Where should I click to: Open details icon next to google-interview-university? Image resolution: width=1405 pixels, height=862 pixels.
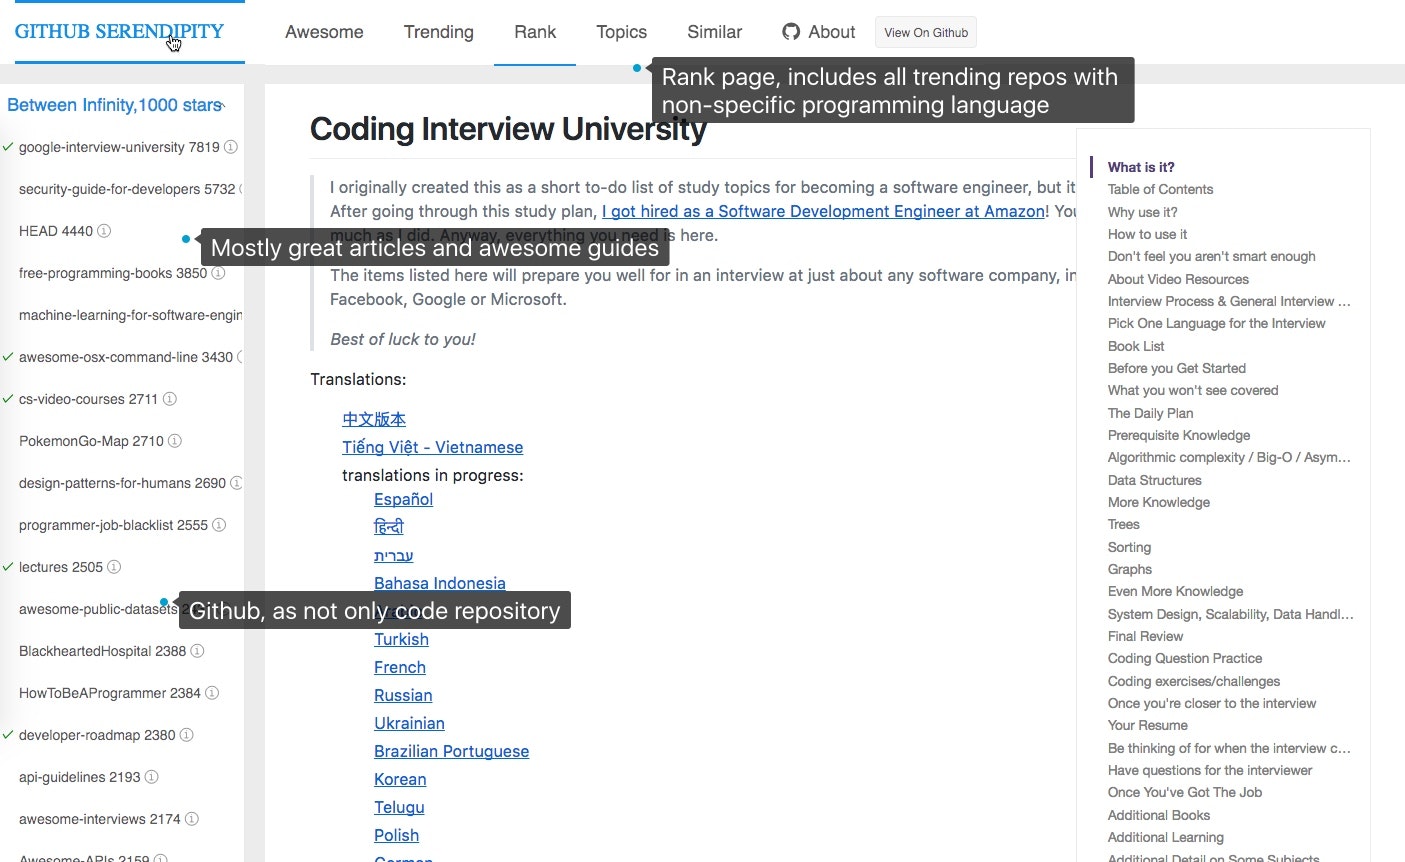click(229, 146)
